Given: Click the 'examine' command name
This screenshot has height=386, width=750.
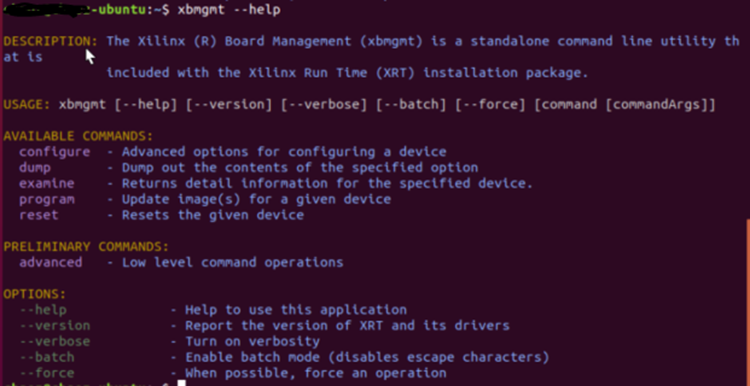Looking at the screenshot, I should (47, 183).
